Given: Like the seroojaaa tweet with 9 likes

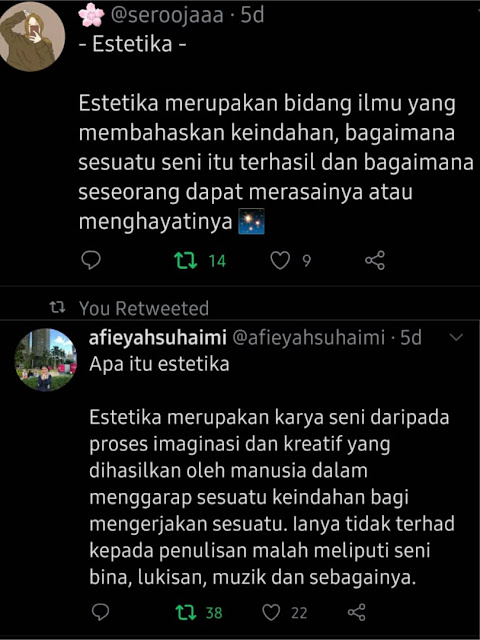Looking at the screenshot, I should 280,260.
